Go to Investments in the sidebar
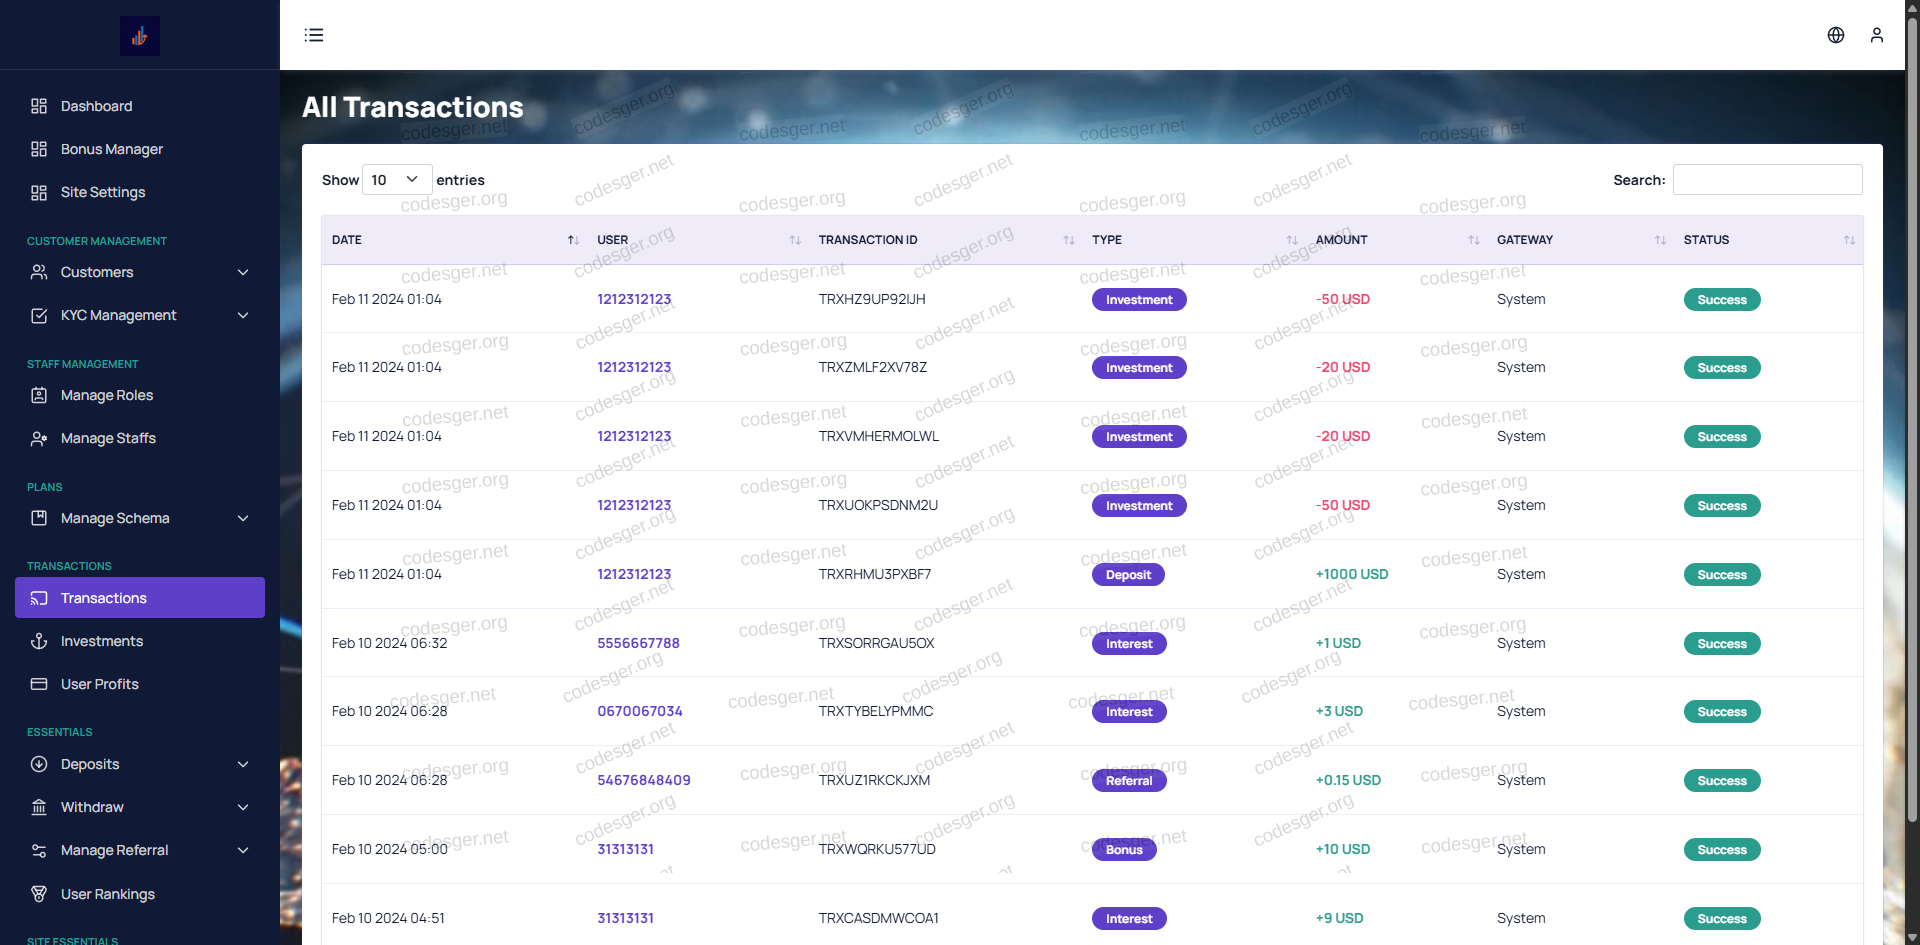This screenshot has height=945, width=1920. [x=101, y=641]
